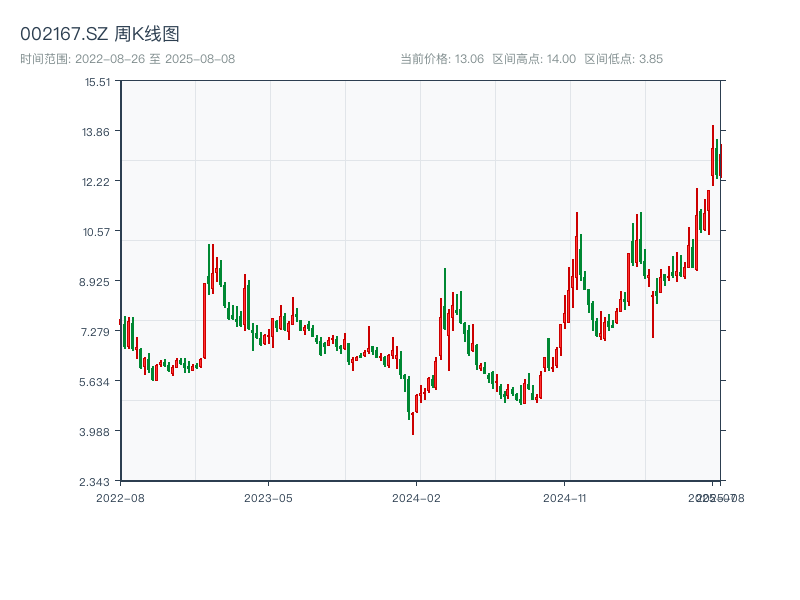Click the tall red candle peaking near 14.00
Screen dimensions: 800x600
click(713, 156)
